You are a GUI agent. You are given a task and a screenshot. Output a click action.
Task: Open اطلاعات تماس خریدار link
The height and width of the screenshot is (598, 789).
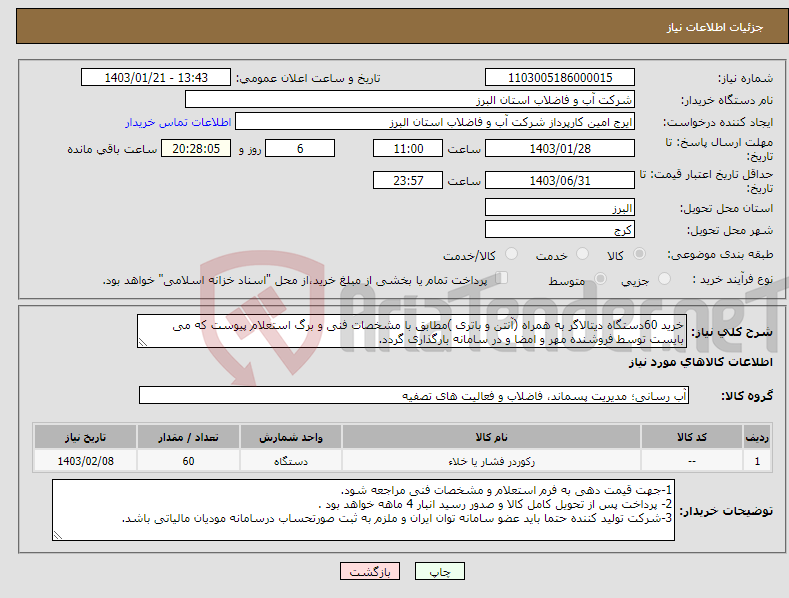point(178,122)
